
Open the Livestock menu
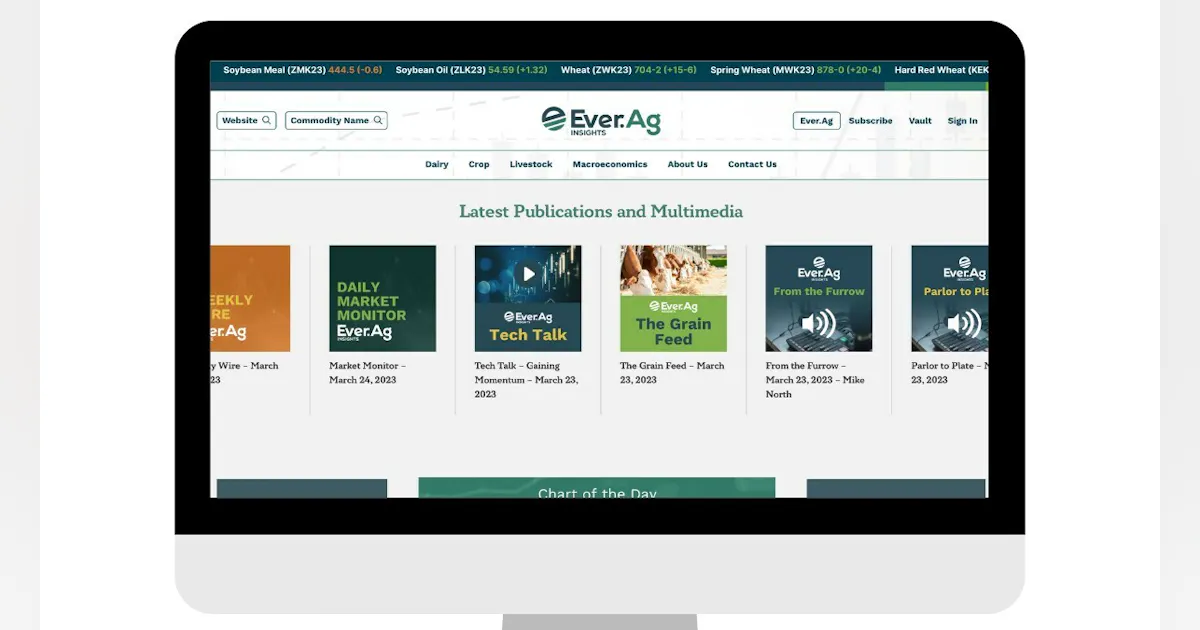point(531,164)
